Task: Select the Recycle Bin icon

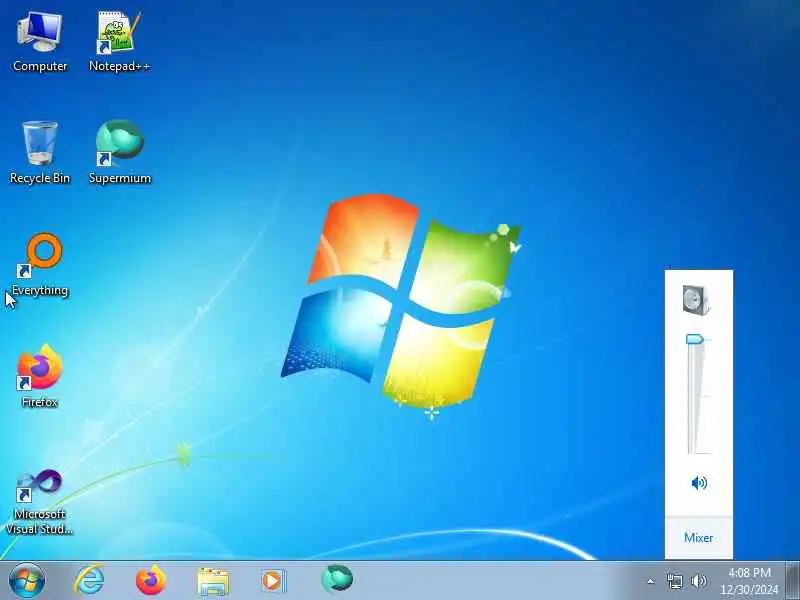Action: pos(40,152)
